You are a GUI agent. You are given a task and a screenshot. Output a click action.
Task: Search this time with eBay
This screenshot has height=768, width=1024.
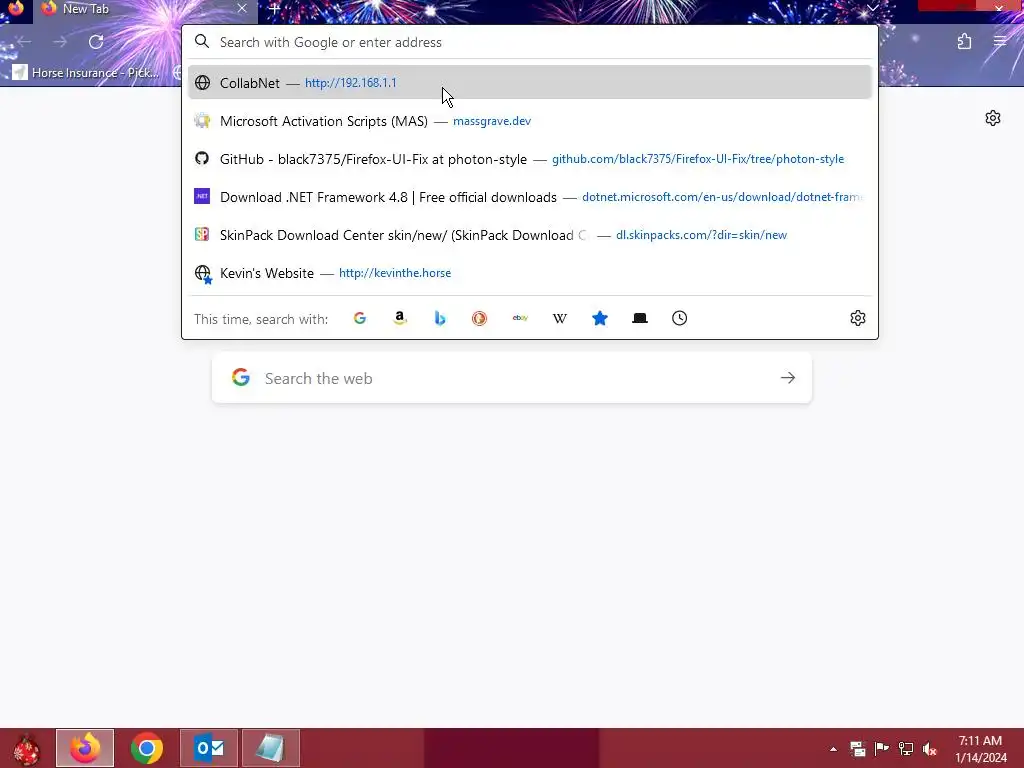click(x=520, y=318)
